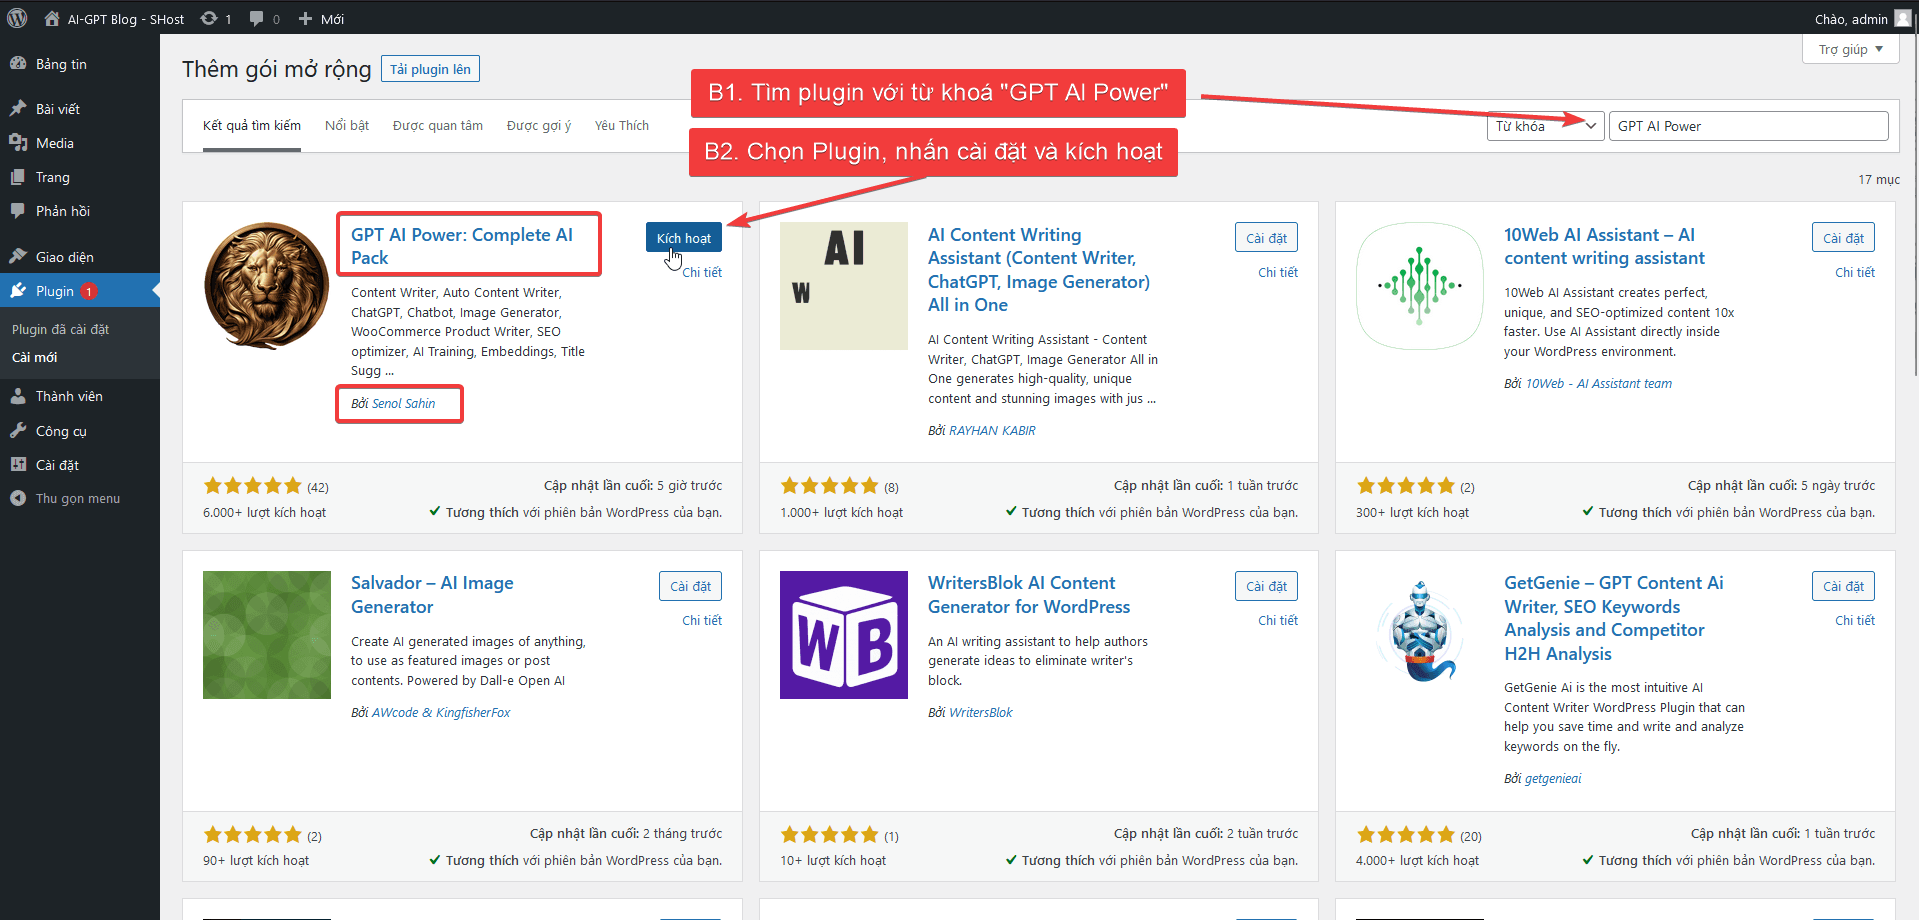Screen dimensions: 1919x920
Task: Click the GPT AI Power lion thumbnail
Action: tap(266, 285)
